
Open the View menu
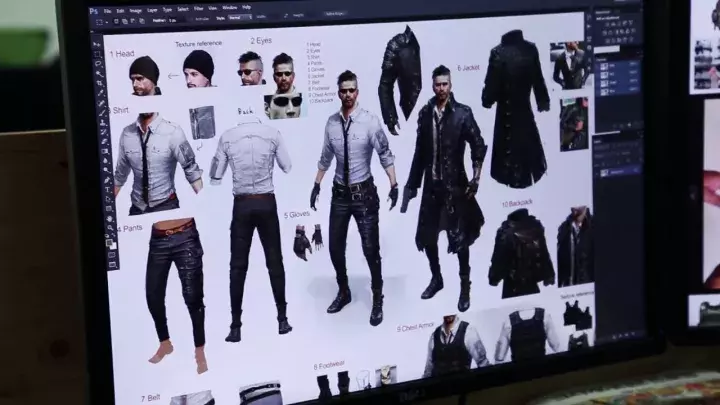pyautogui.click(x=213, y=8)
